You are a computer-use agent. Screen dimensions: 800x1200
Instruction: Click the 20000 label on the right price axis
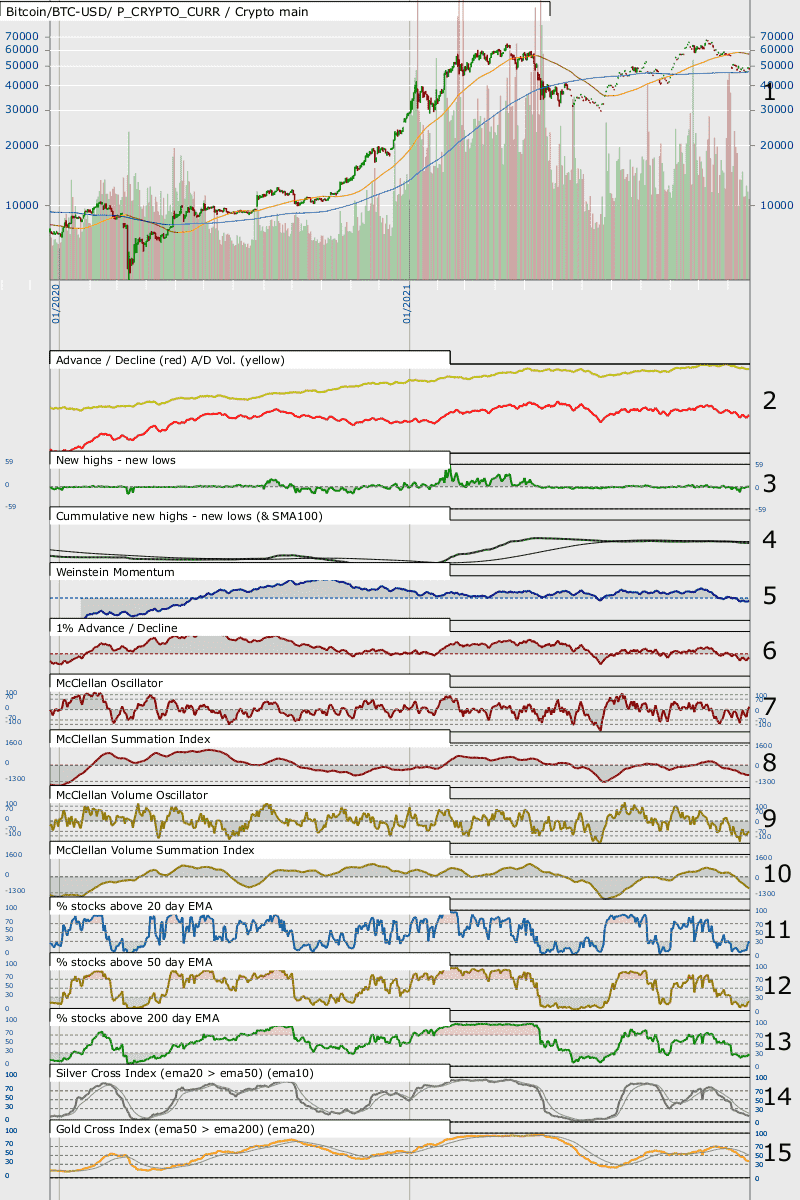pos(777,145)
